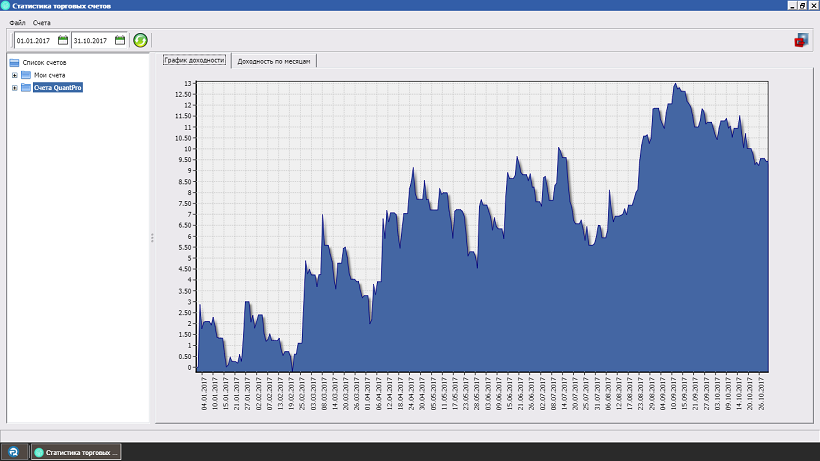Switch to the Доходность по месяцам tab
The image size is (820, 461).
coord(275,61)
